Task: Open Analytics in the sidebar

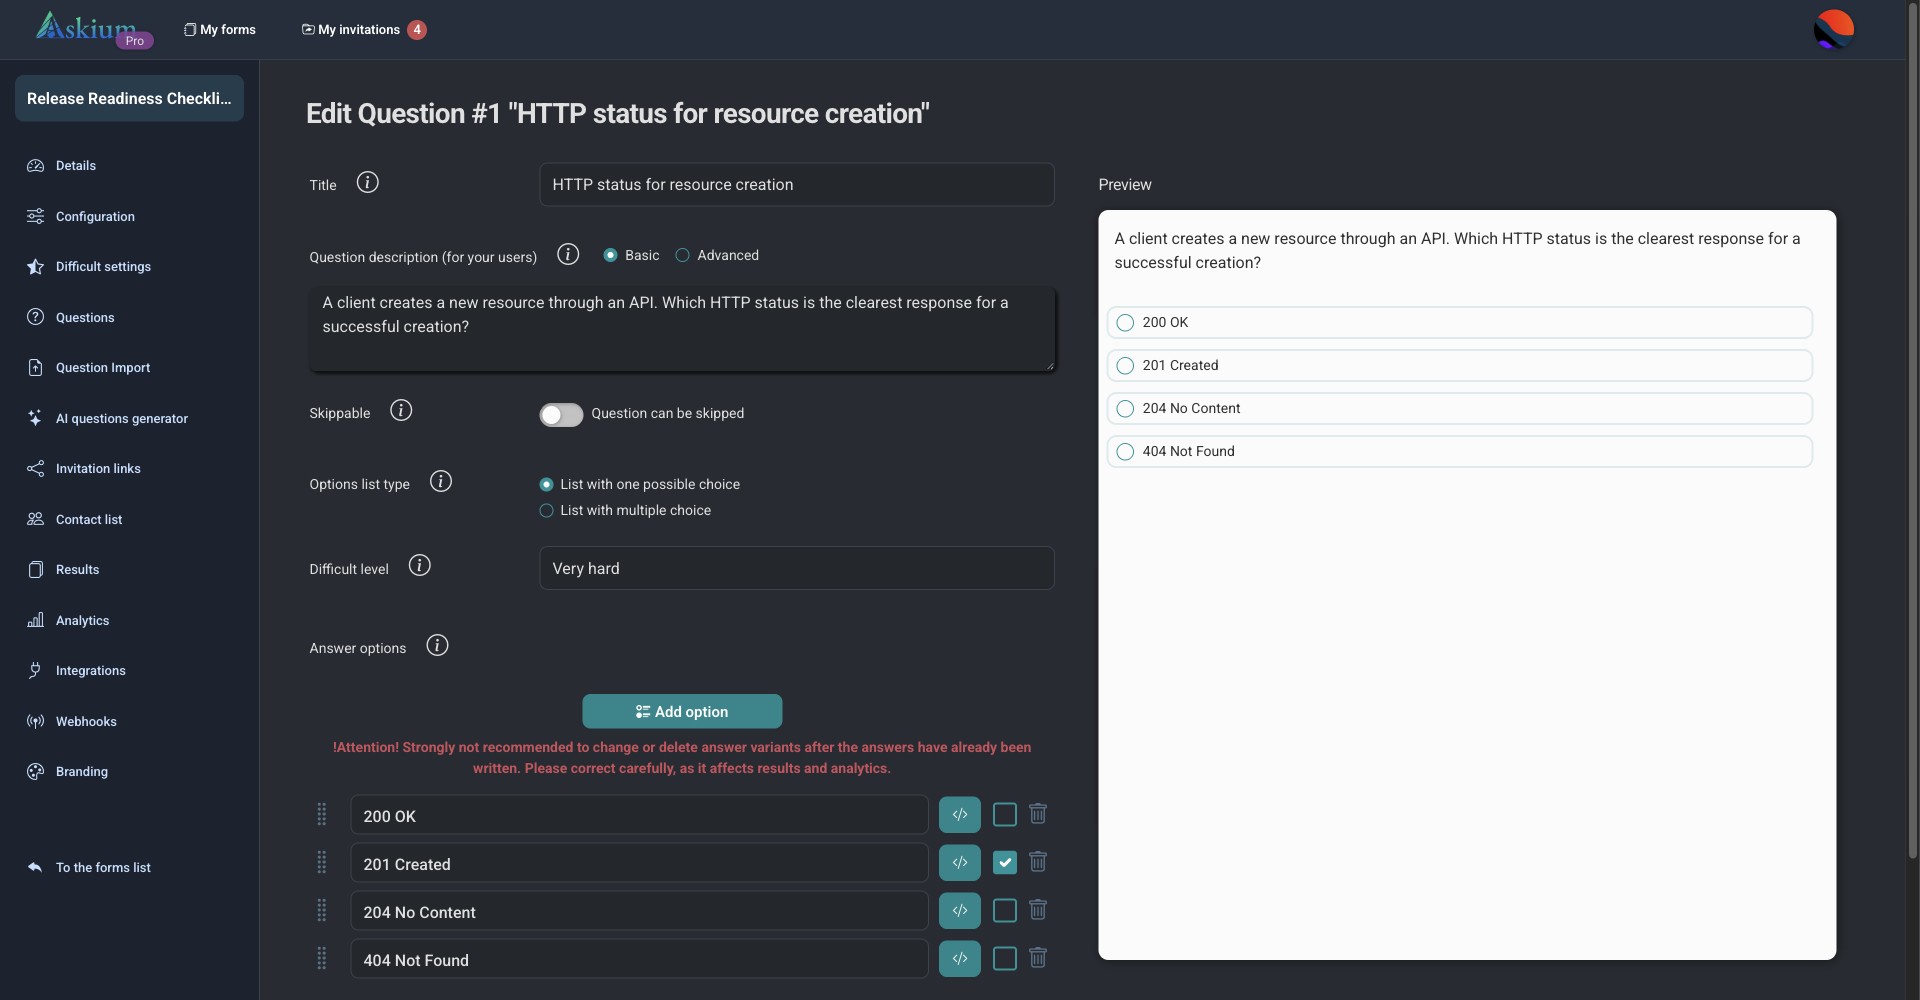Action: [82, 621]
